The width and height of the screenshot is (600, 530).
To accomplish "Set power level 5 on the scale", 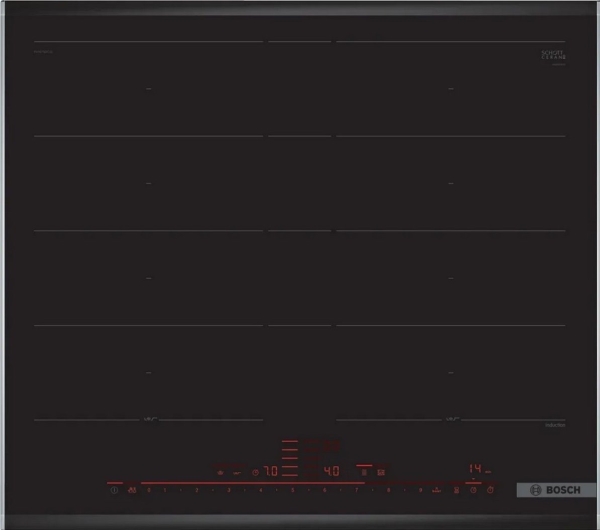I will 293,490.
